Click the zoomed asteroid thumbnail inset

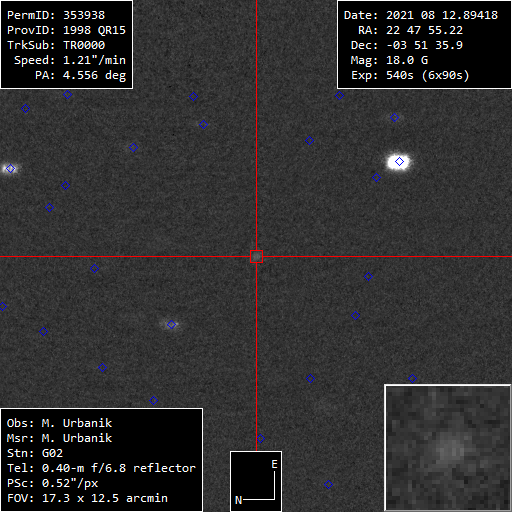pyautogui.click(x=448, y=448)
